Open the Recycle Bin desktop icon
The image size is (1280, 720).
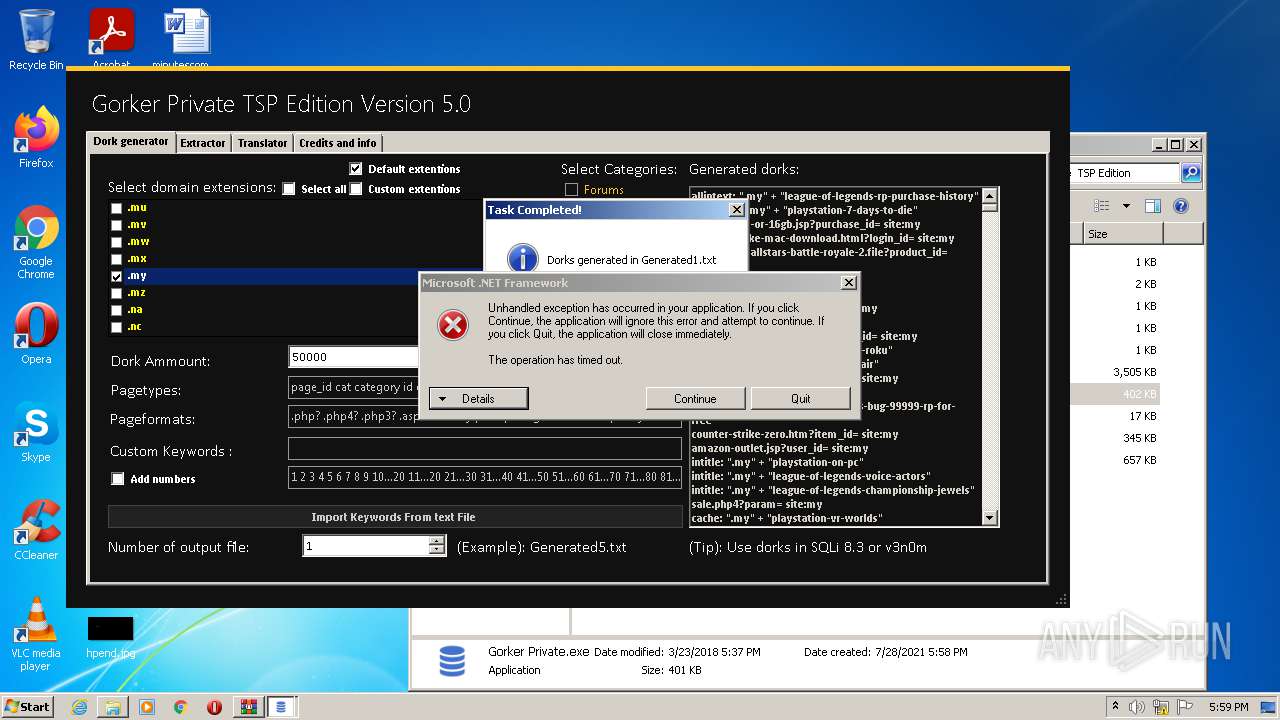point(36,39)
